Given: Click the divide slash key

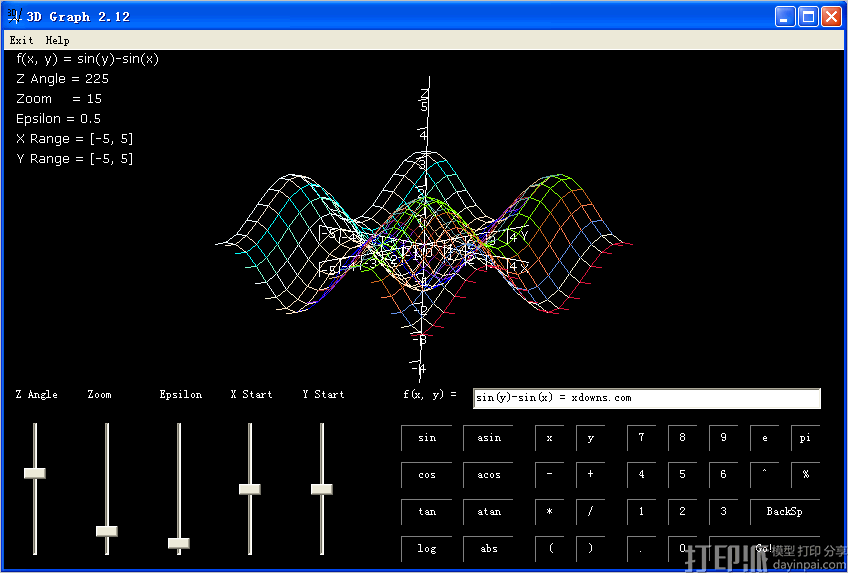Looking at the screenshot, I should pyautogui.click(x=591, y=511).
